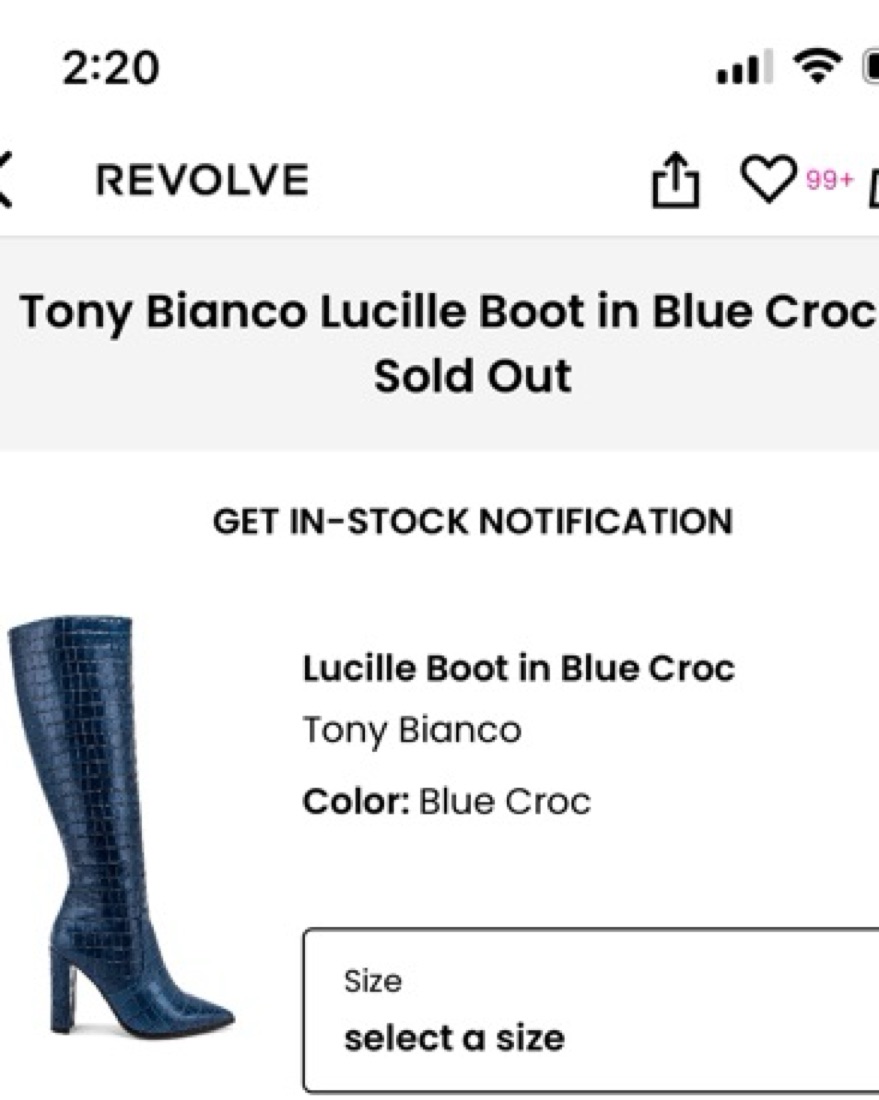Click the 'select a size' placeholder text
This screenshot has width=879, height=1100.
tap(454, 1038)
